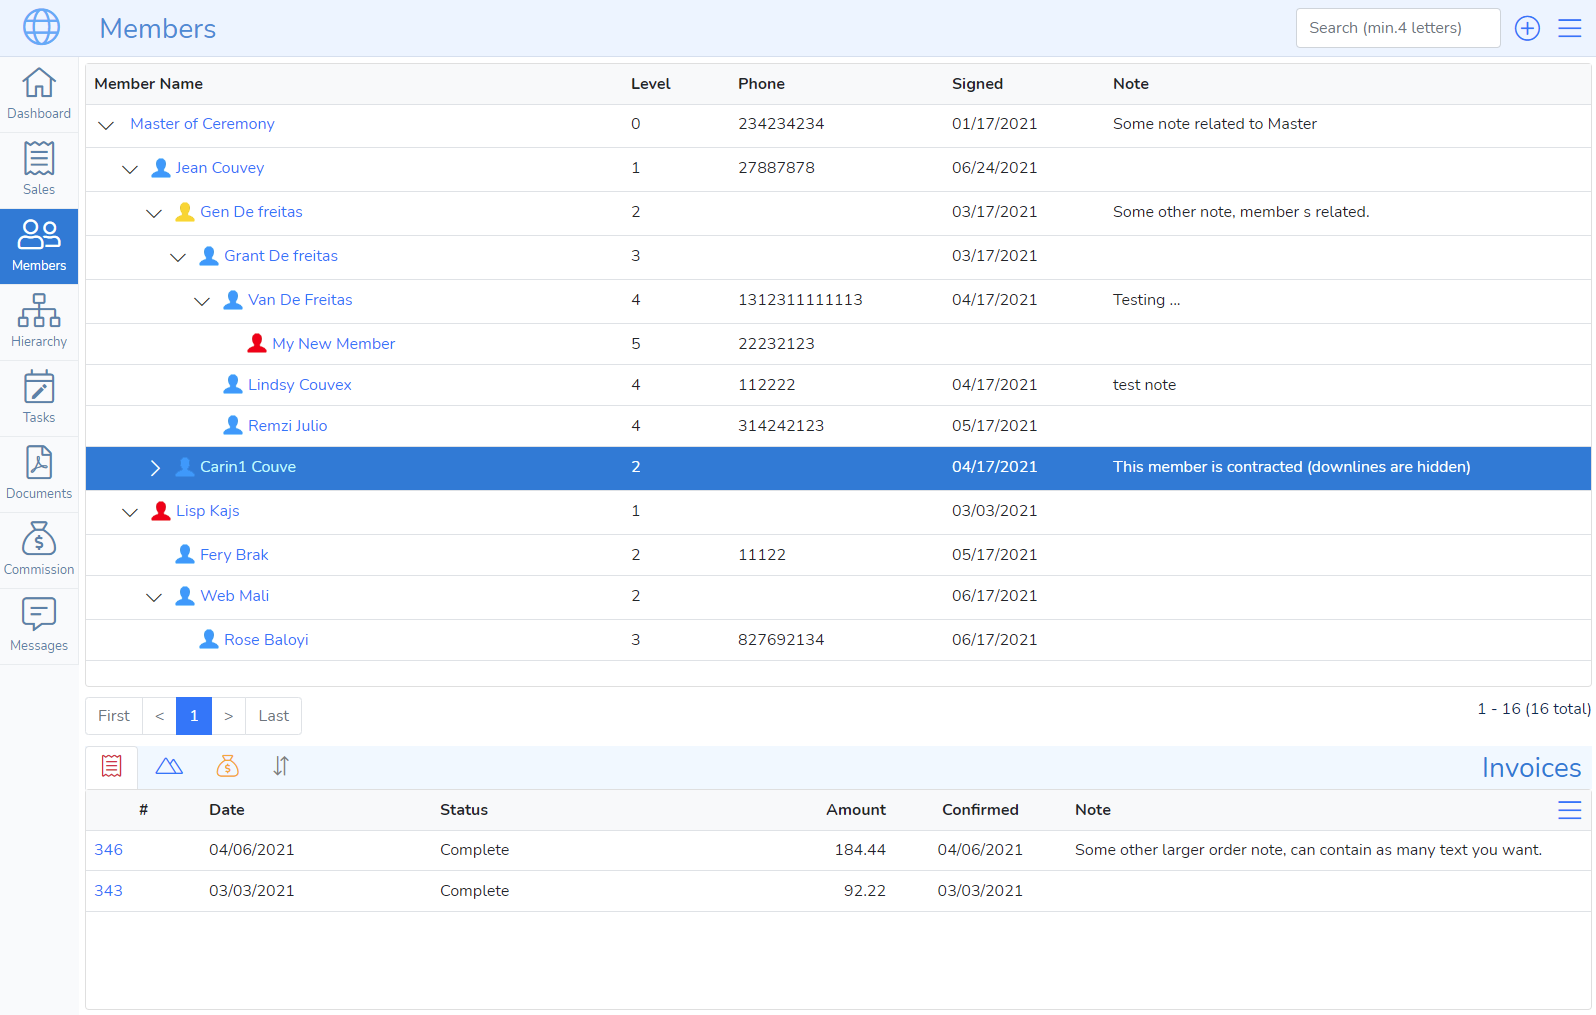Open invoice number 346
Screen dimensions: 1596x1015
tap(108, 850)
